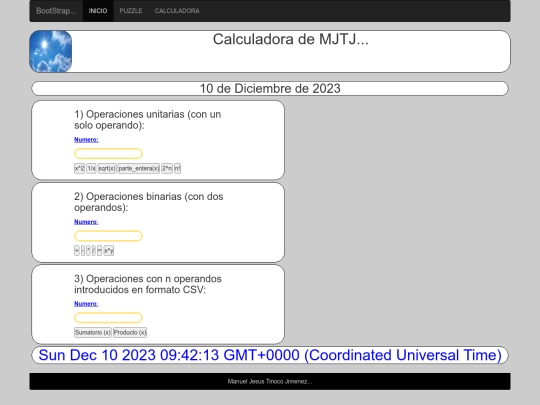Go to the PUZZLE menu item
This screenshot has width=540, height=405.
click(131, 11)
